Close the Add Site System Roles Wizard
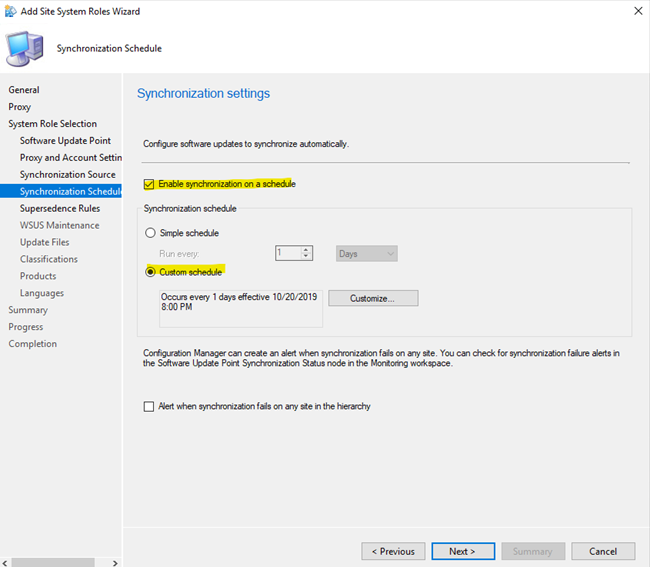Viewport: 650px width, 567px height. pos(638,11)
